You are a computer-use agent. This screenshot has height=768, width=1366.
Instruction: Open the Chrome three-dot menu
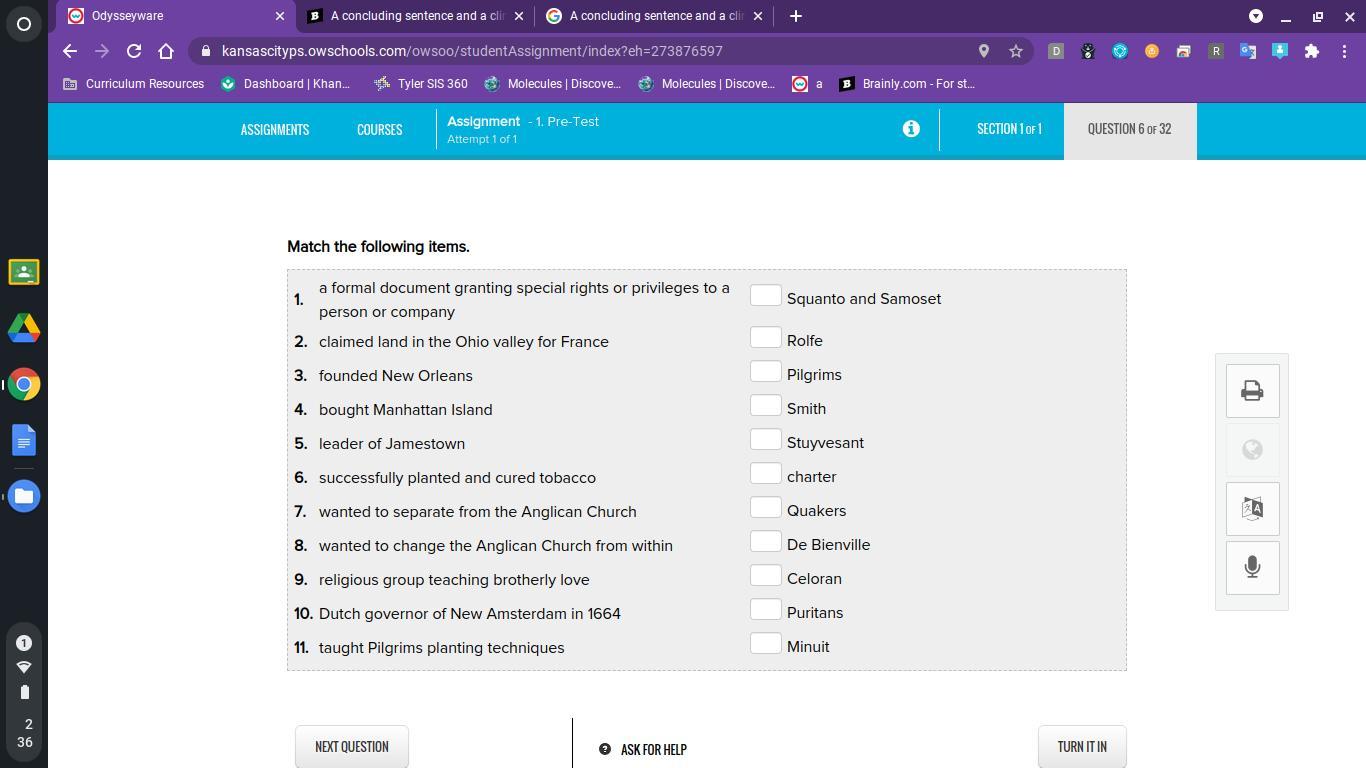(1344, 51)
